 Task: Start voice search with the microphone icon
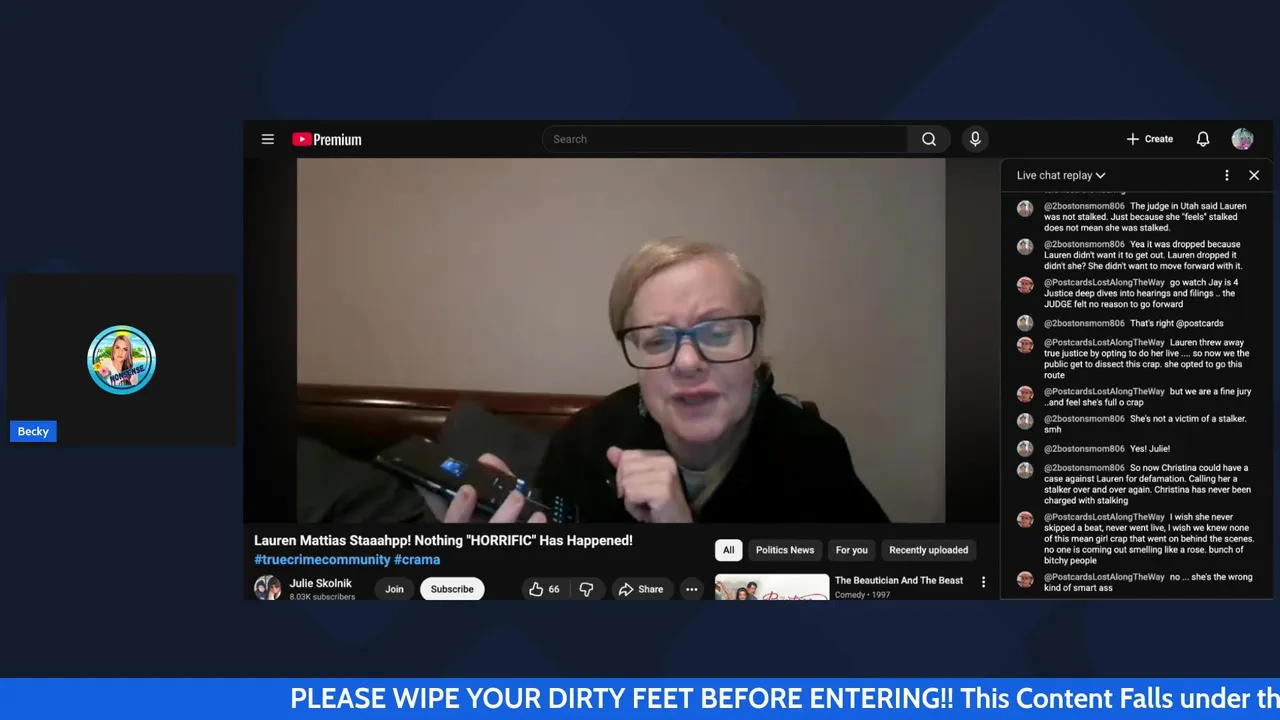click(975, 139)
